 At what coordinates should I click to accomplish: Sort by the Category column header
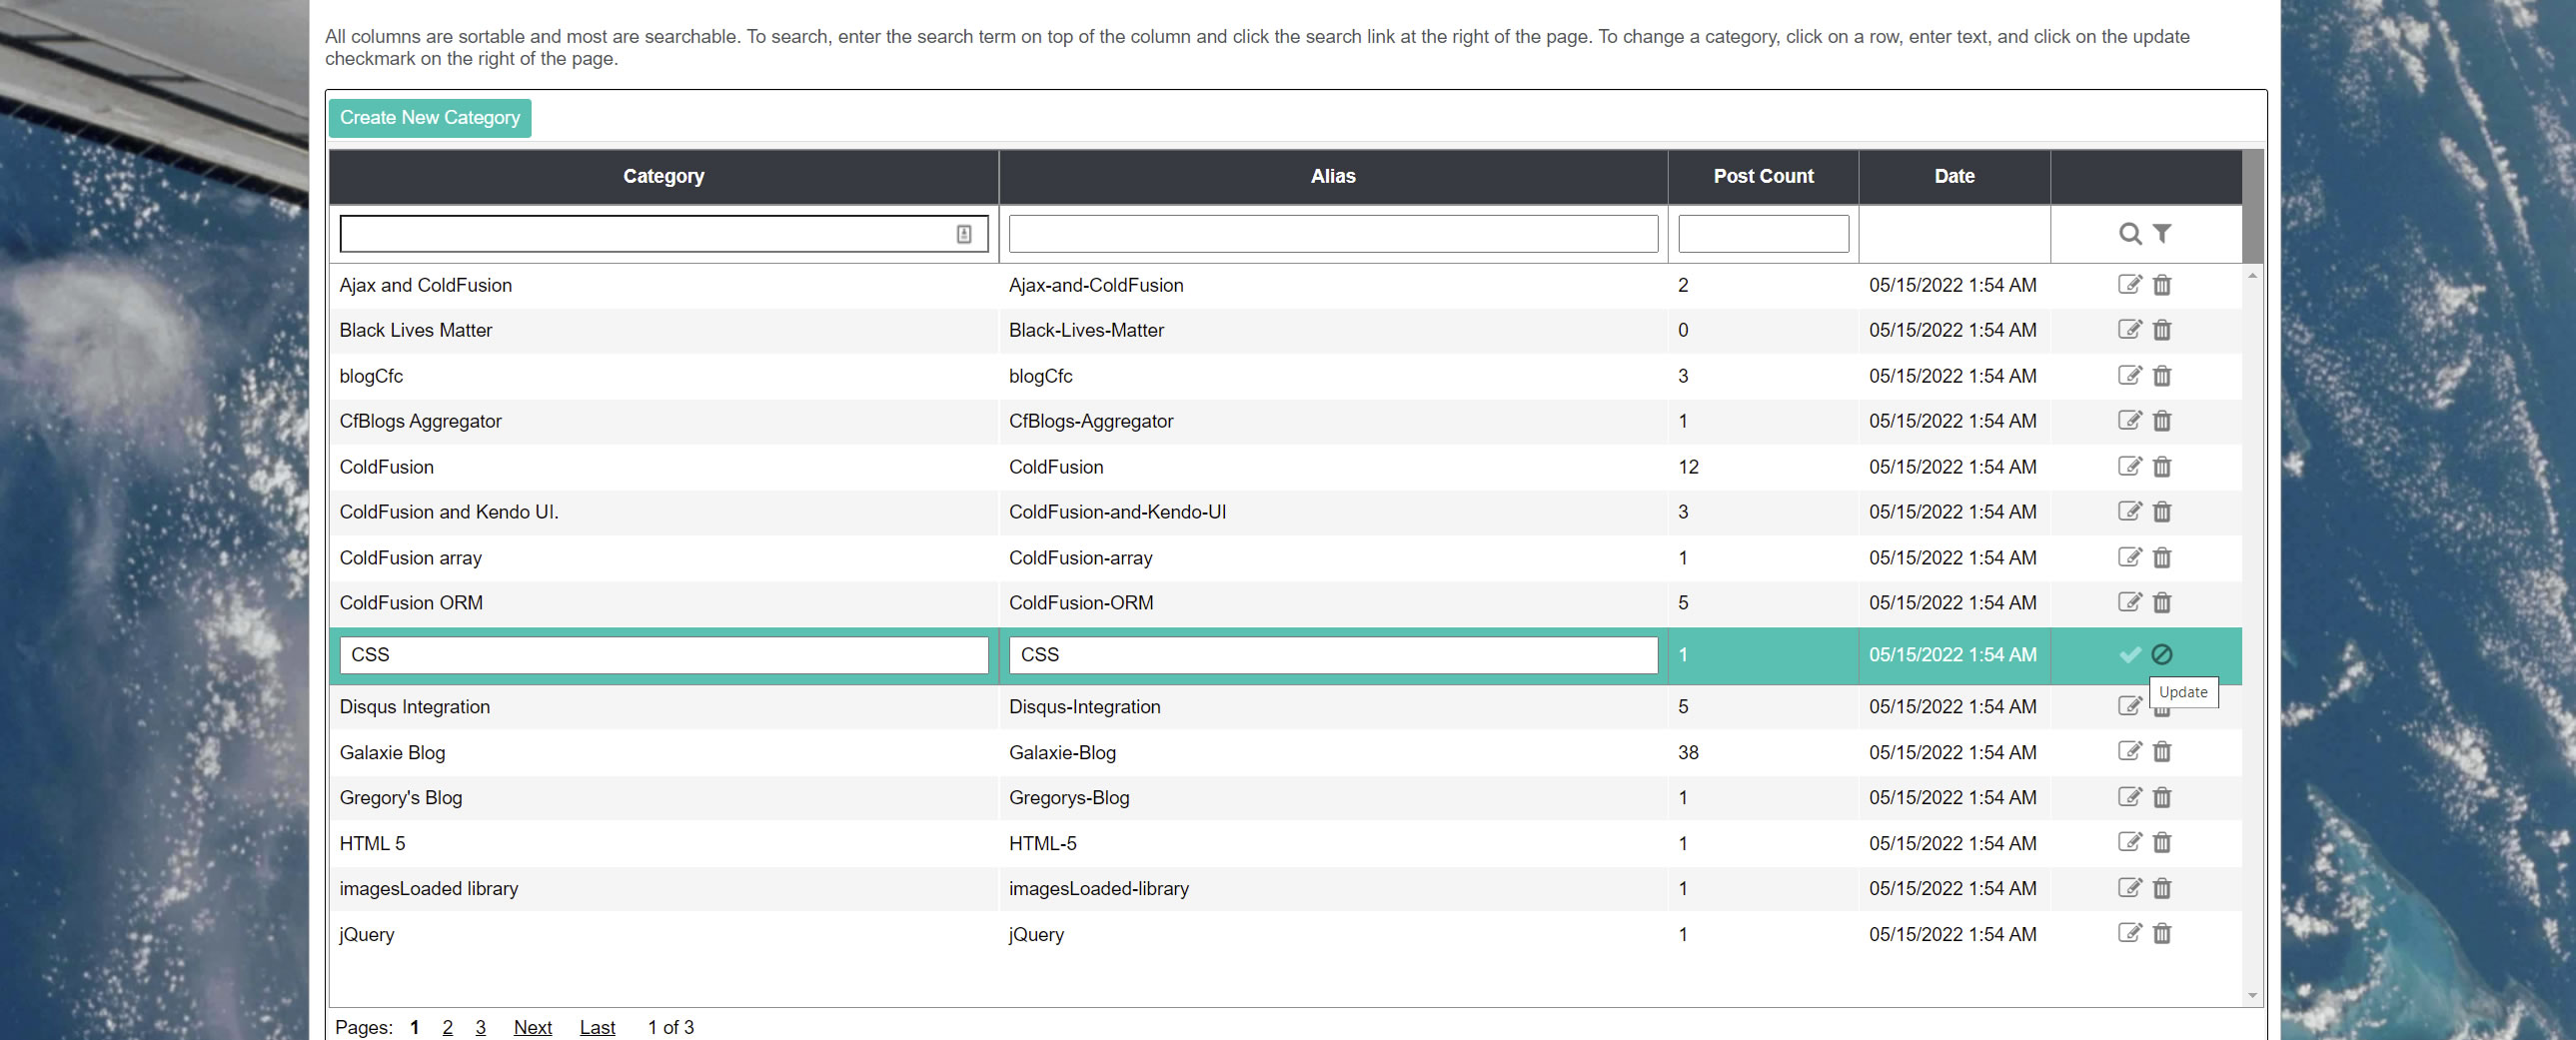pos(664,177)
